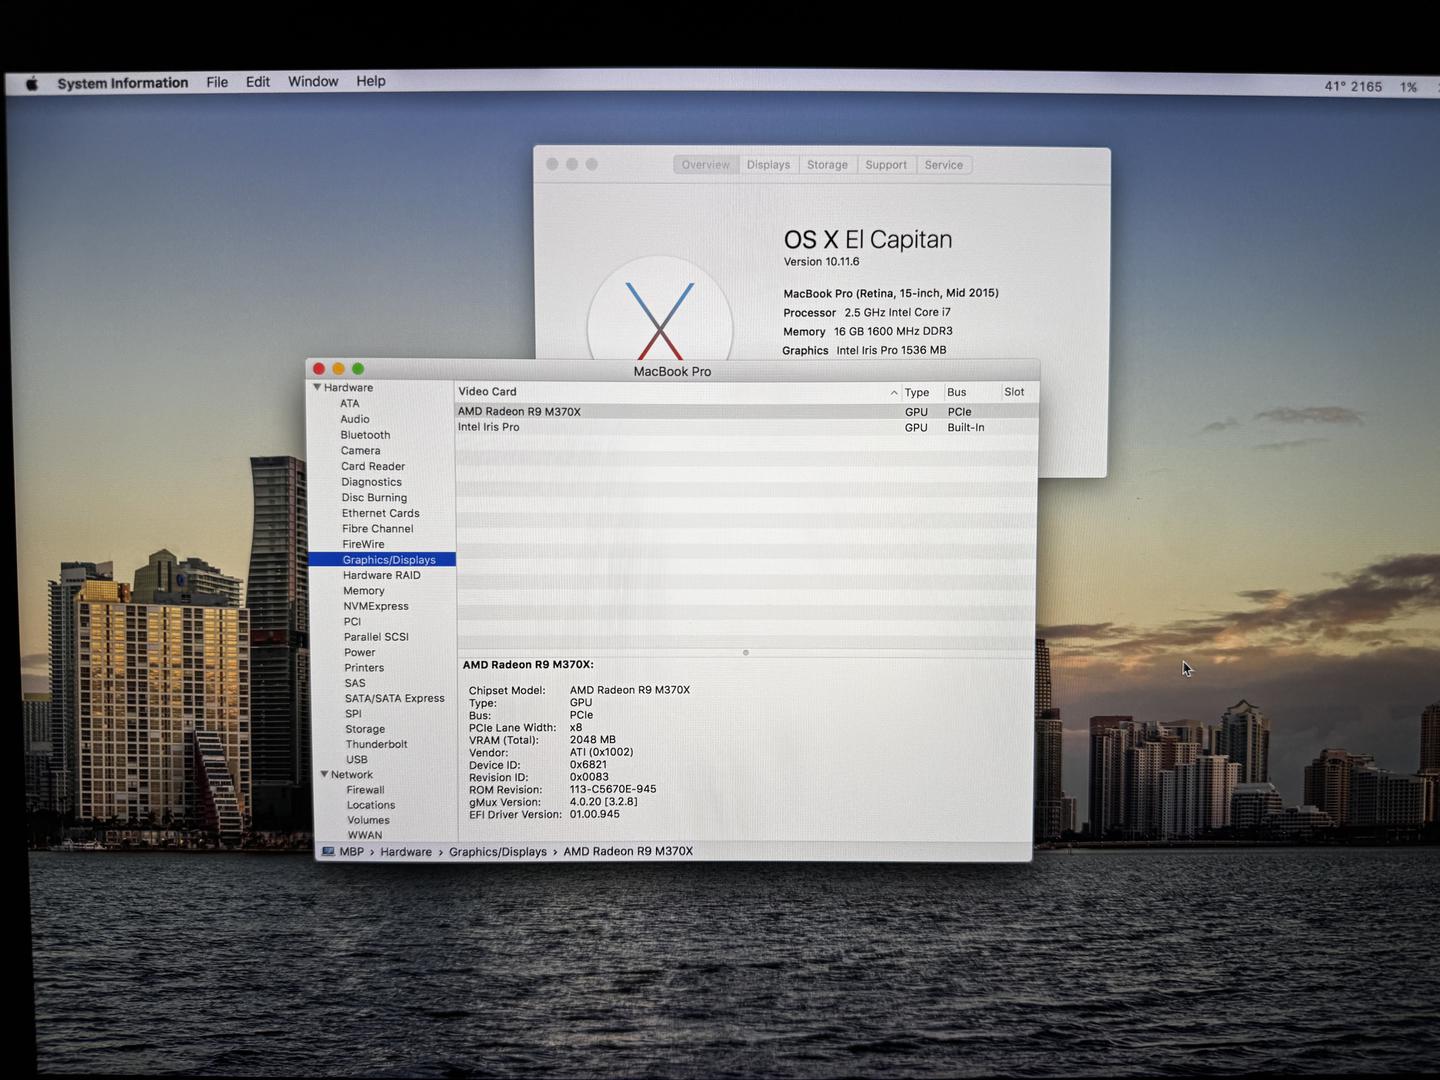Select Storage in the Hardware sidebar list
The image size is (1440, 1080).
click(365, 729)
